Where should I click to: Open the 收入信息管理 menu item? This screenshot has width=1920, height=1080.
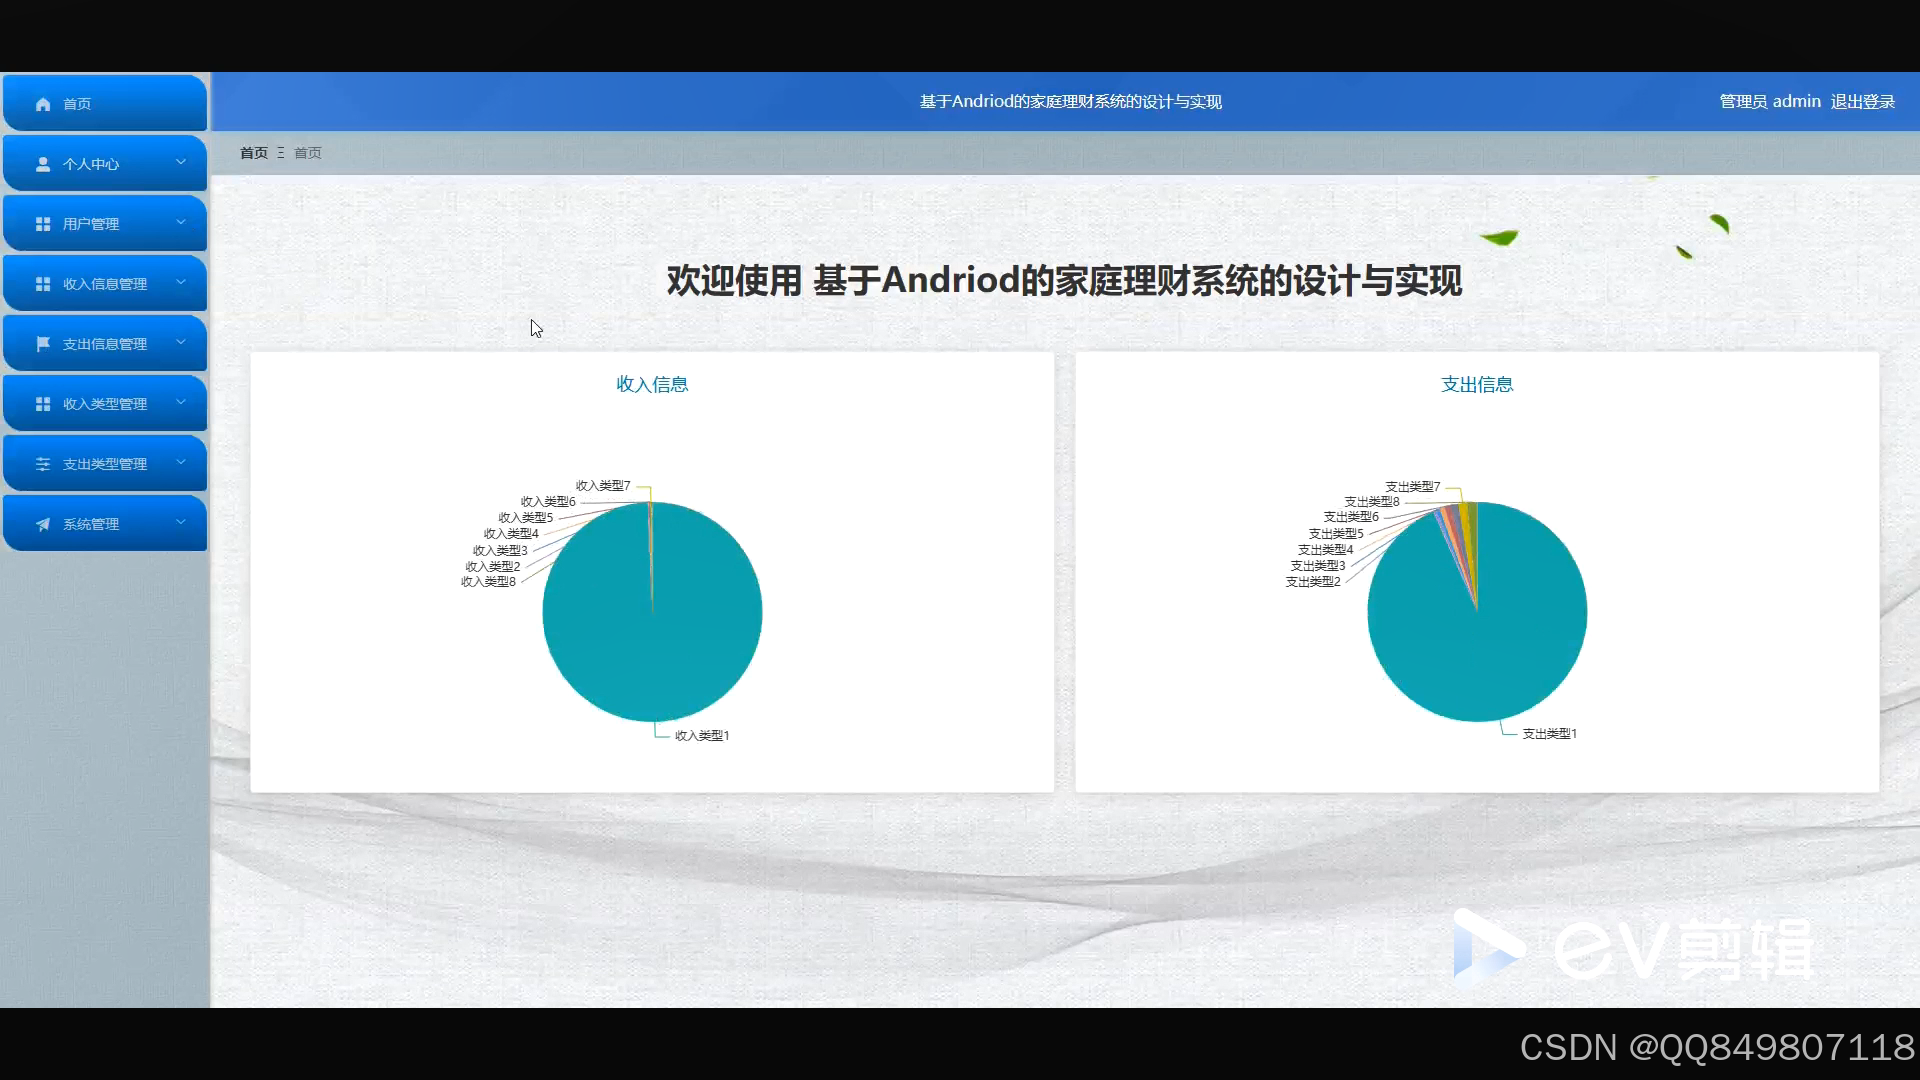click(104, 284)
